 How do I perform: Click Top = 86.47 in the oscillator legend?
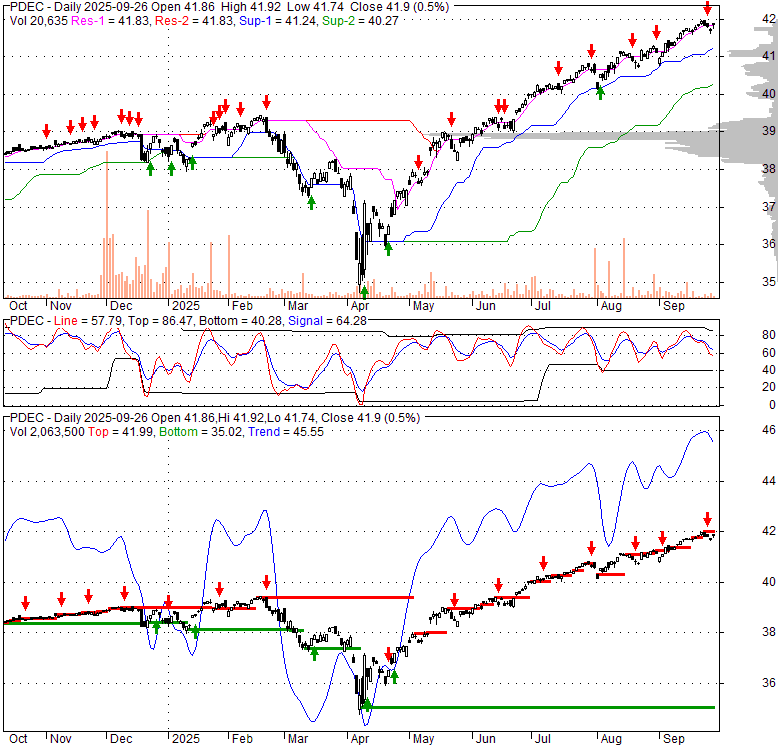pyautogui.click(x=160, y=321)
